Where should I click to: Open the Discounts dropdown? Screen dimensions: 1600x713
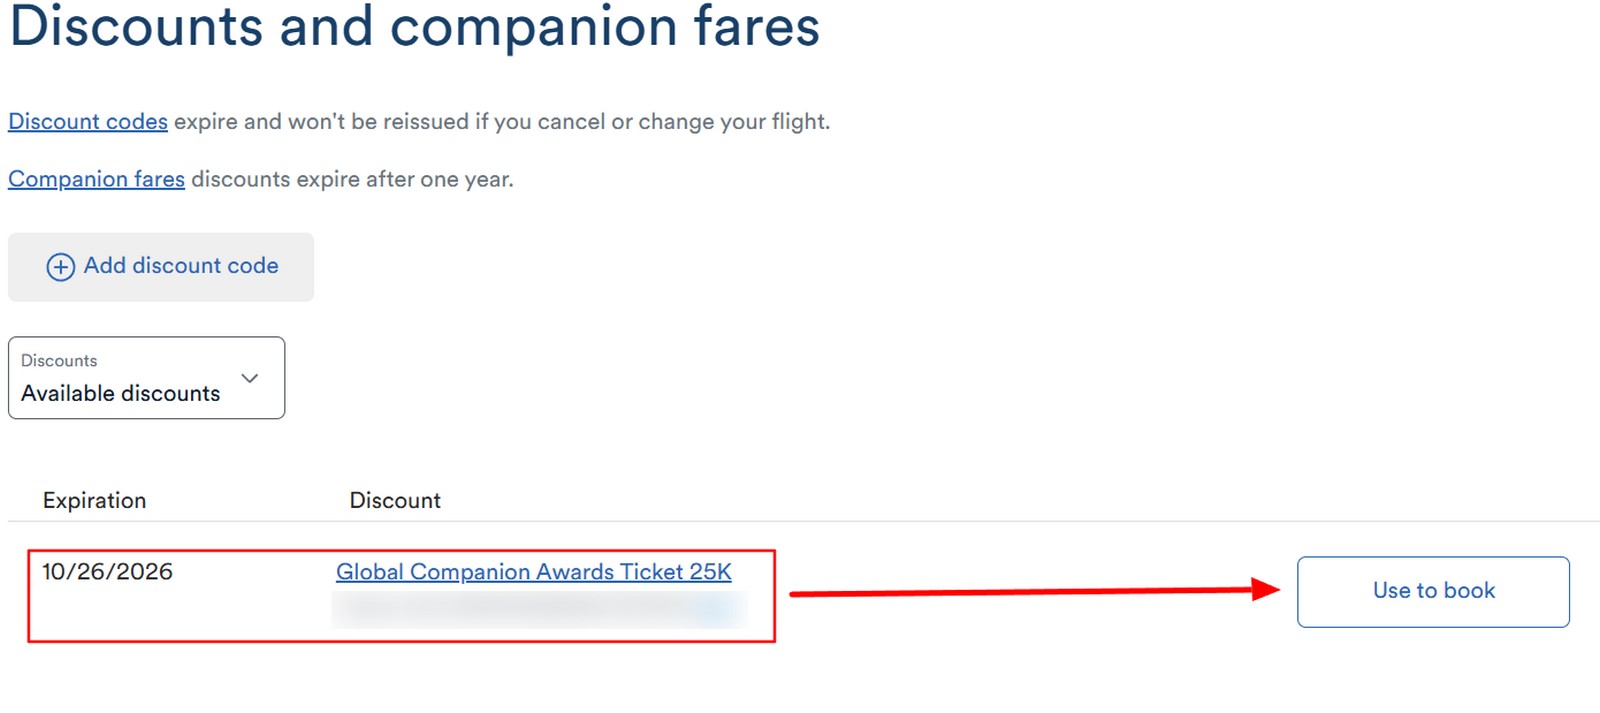[146, 378]
